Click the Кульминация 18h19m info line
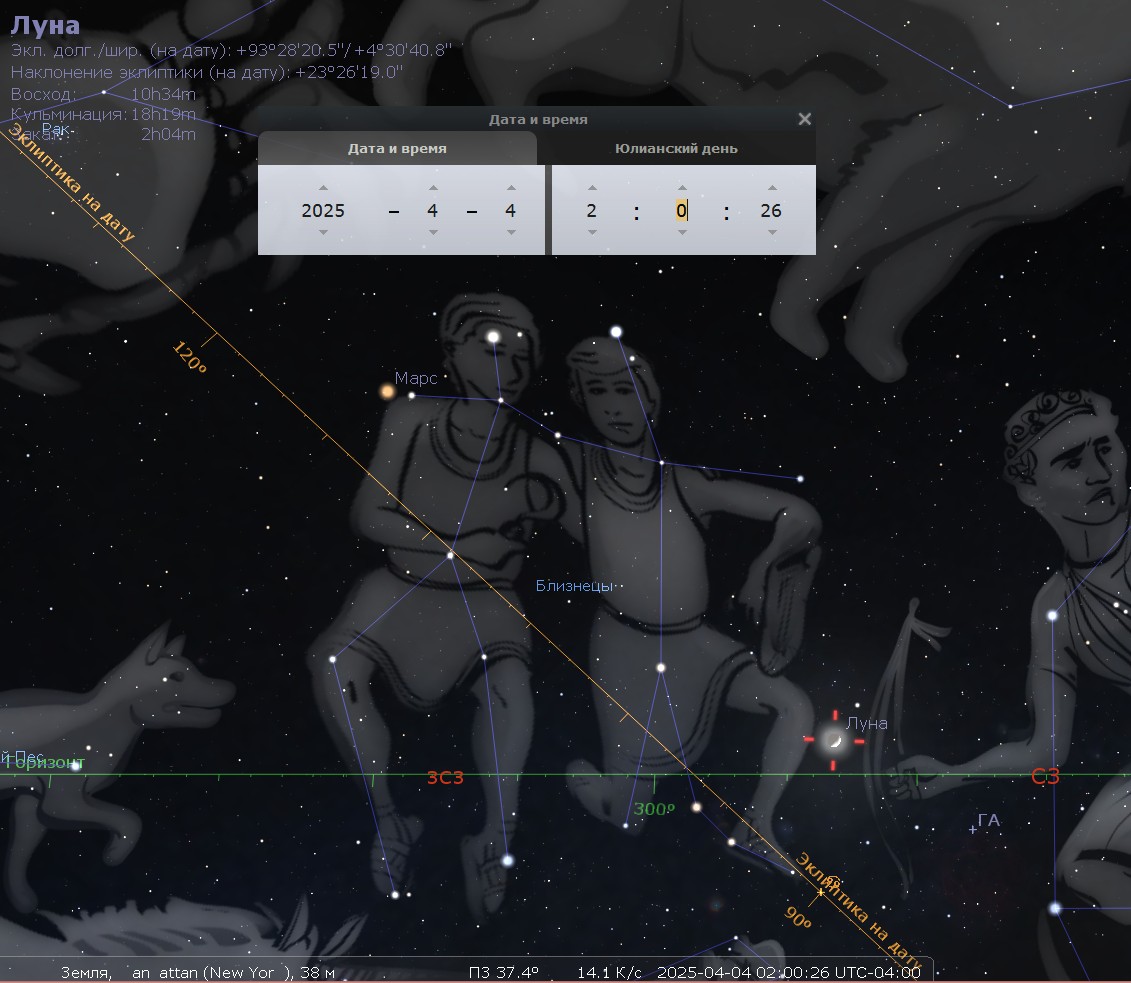 [103, 114]
